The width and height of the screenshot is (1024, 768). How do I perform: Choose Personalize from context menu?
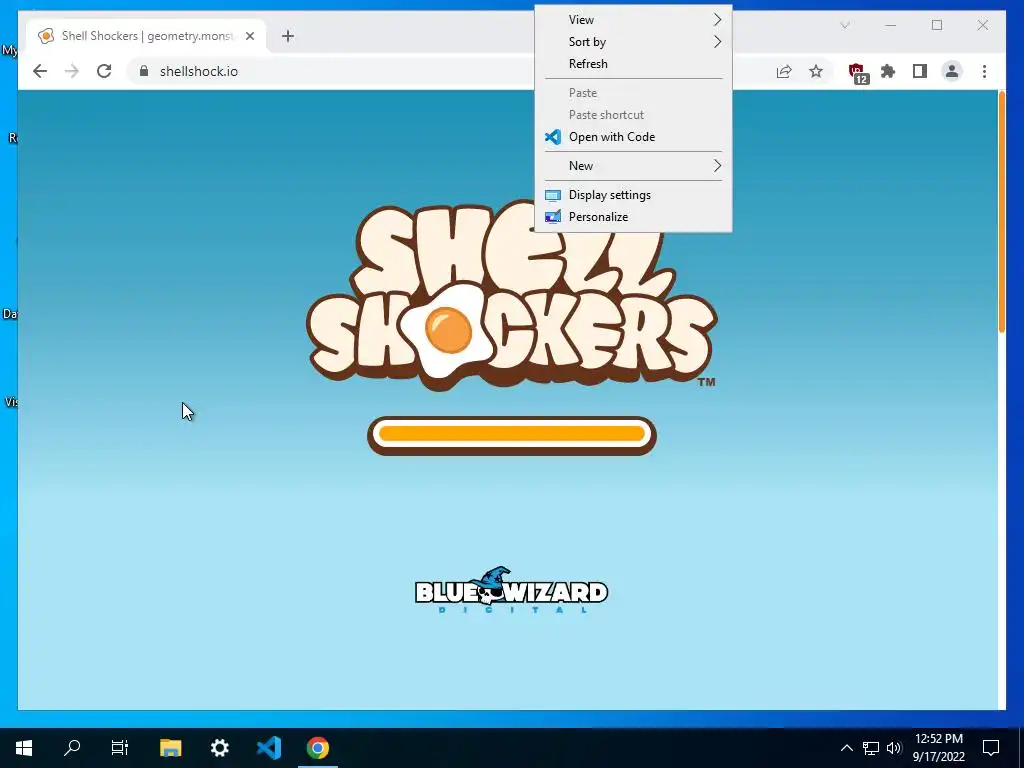[633, 217]
